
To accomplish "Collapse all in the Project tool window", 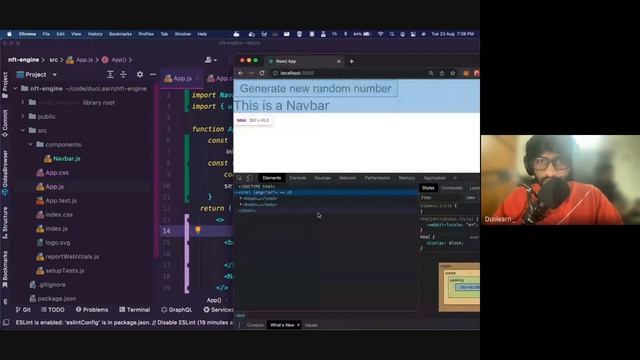I will click(123, 74).
